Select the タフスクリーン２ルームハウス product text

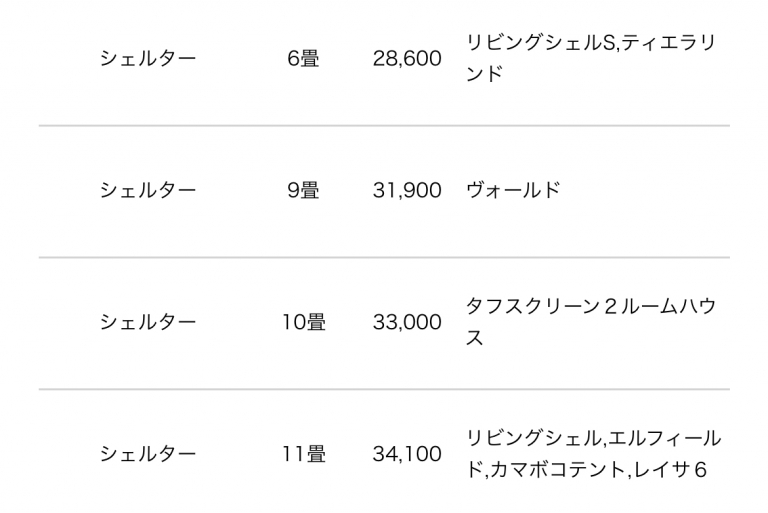[590, 308]
